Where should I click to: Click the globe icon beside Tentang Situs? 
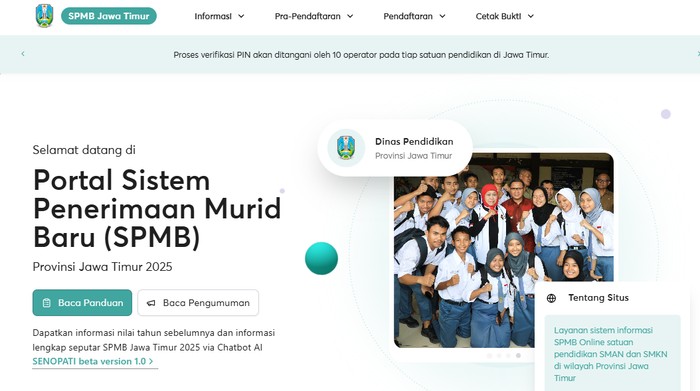pyautogui.click(x=551, y=298)
